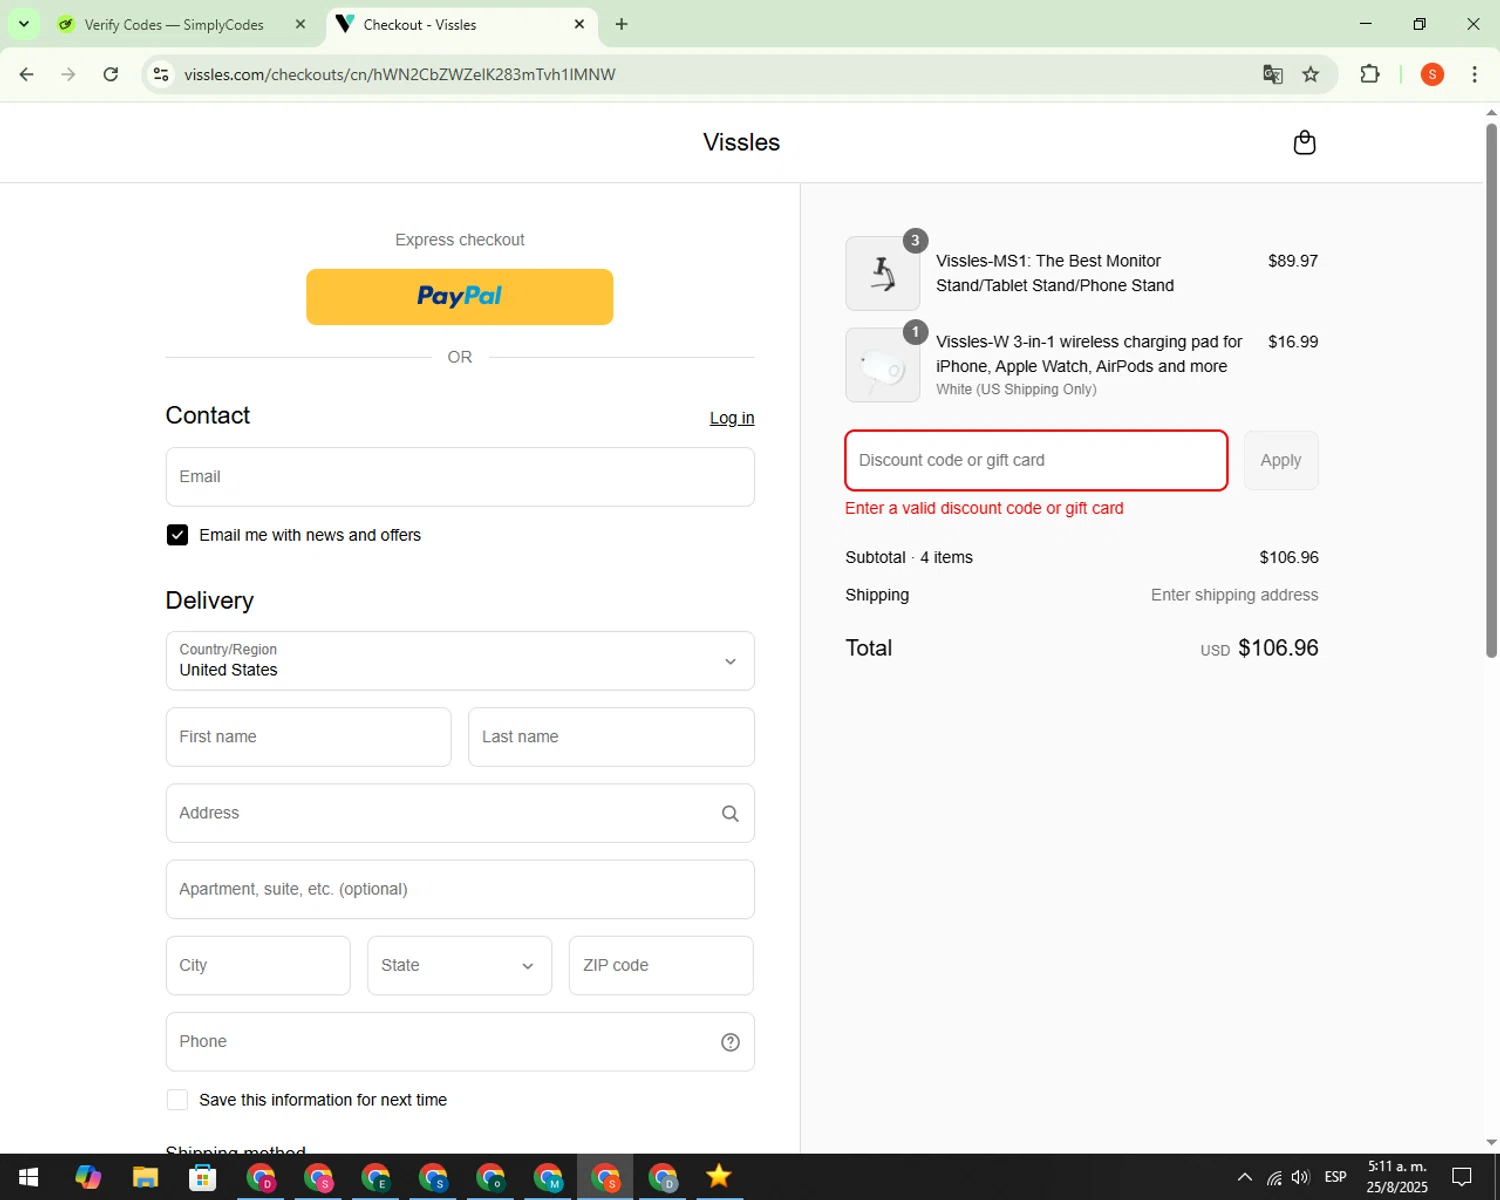Close the Checkout - Vissles tab
This screenshot has width=1500, height=1200.
click(x=579, y=24)
